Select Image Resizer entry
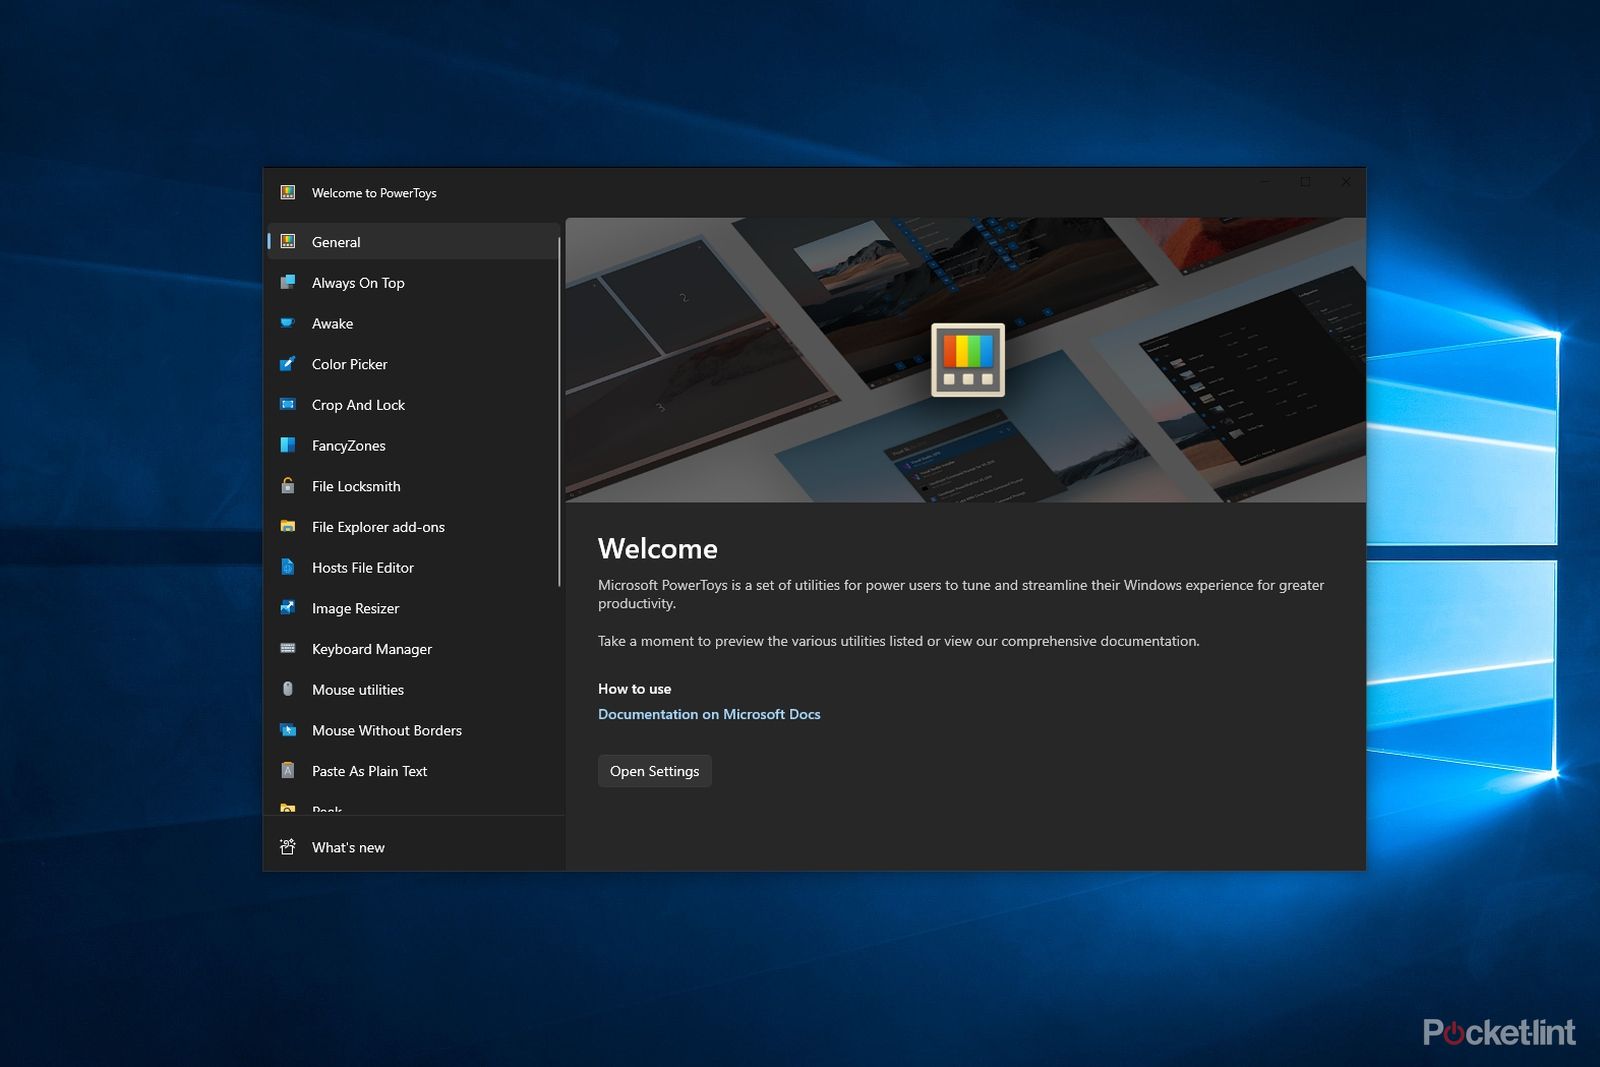This screenshot has width=1600, height=1067. pyautogui.click(x=412, y=608)
